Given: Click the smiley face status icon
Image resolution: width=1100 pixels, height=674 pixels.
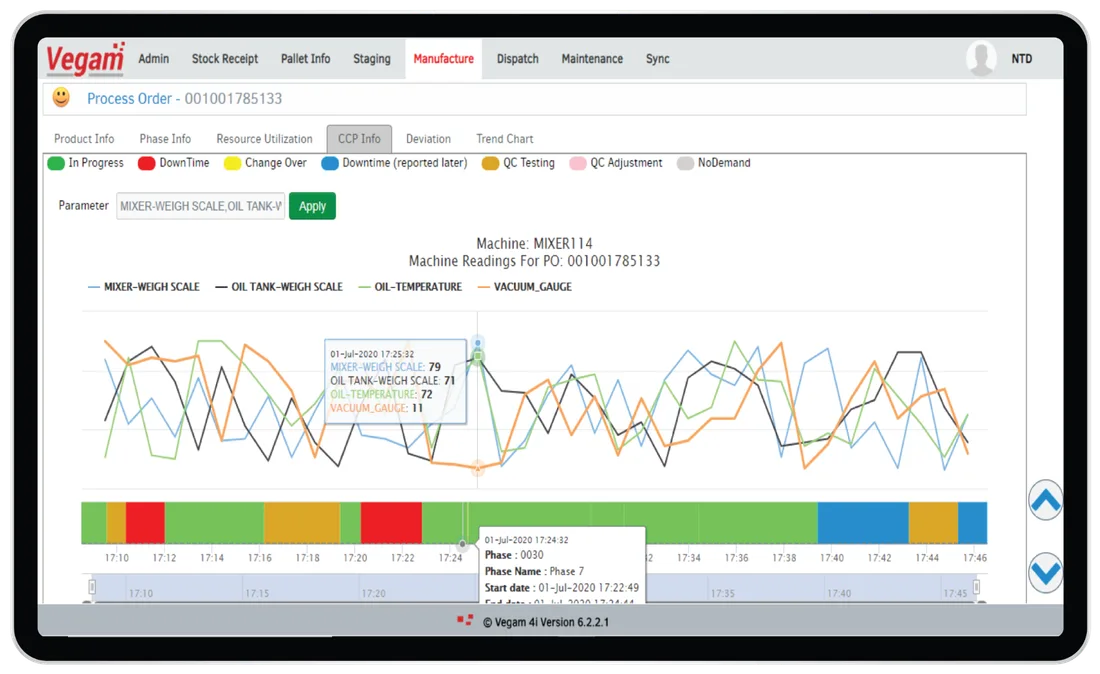Looking at the screenshot, I should [x=62, y=97].
